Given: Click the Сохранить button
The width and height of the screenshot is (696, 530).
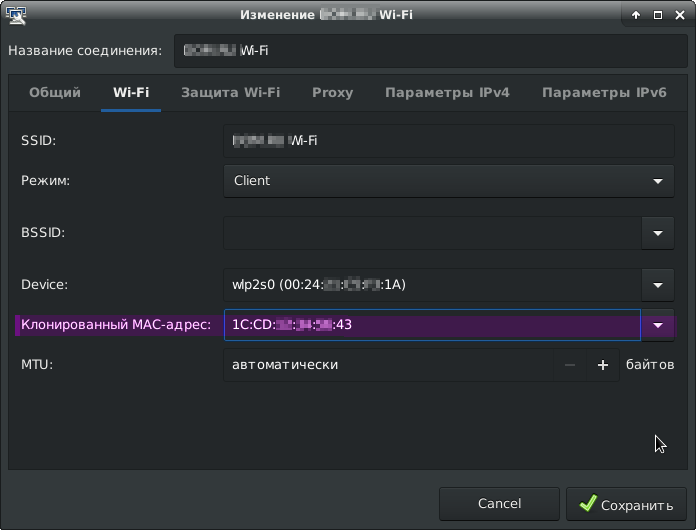Looking at the screenshot, I should coord(626,504).
